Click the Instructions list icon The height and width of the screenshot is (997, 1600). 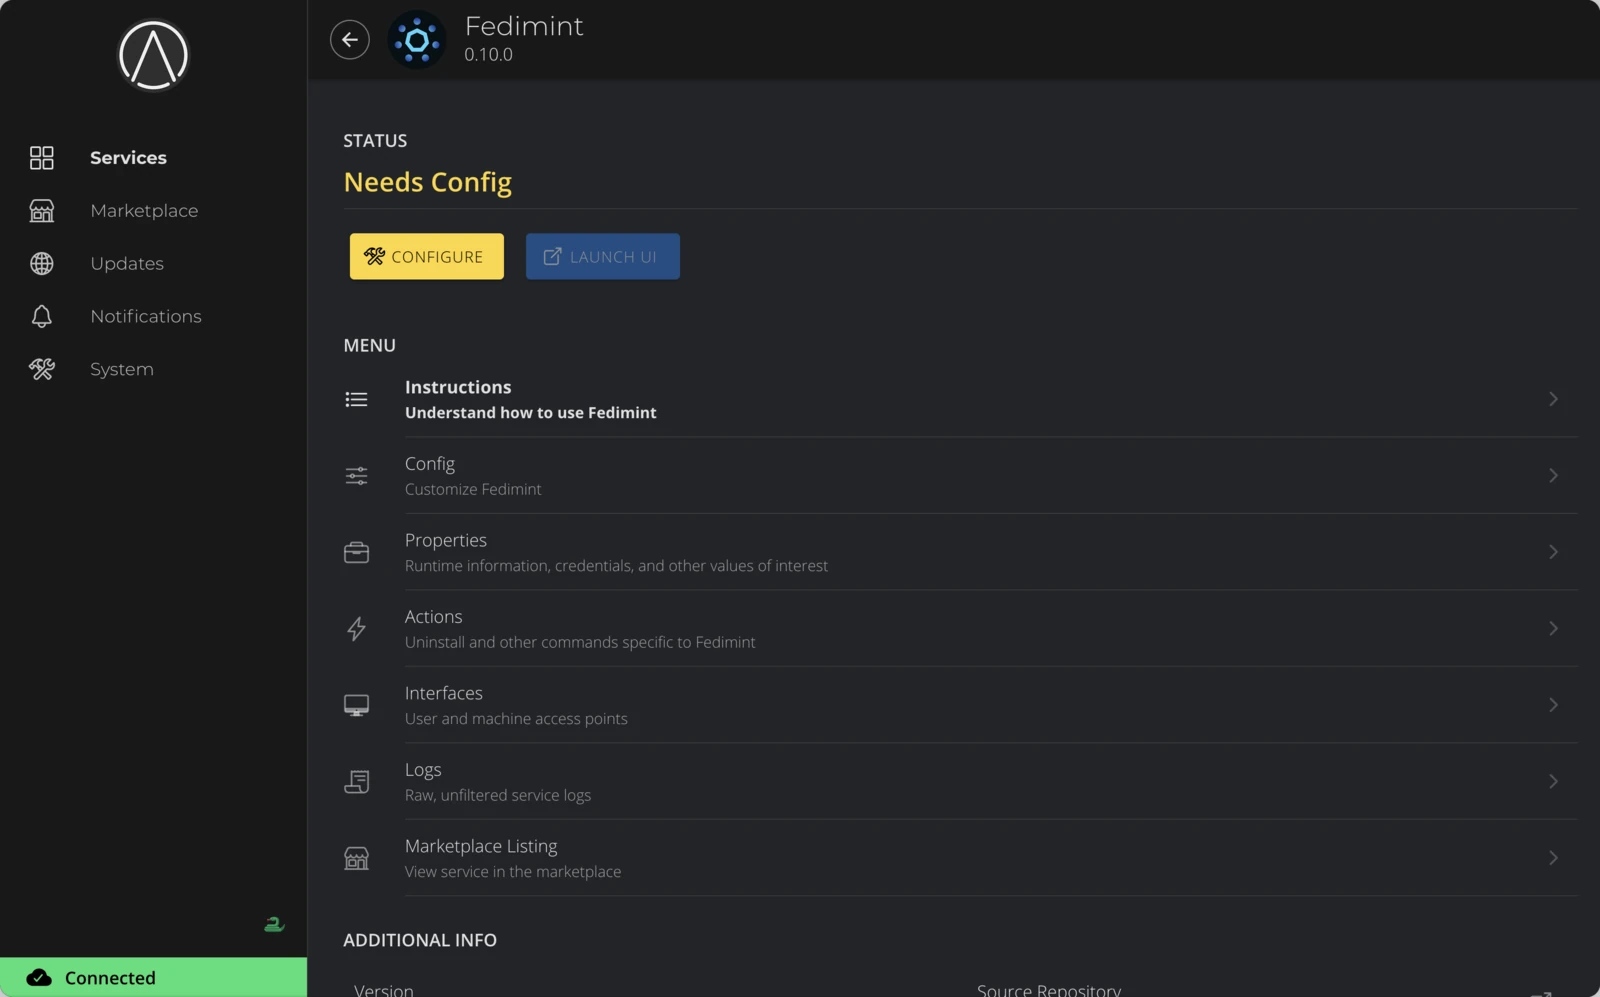click(x=356, y=399)
